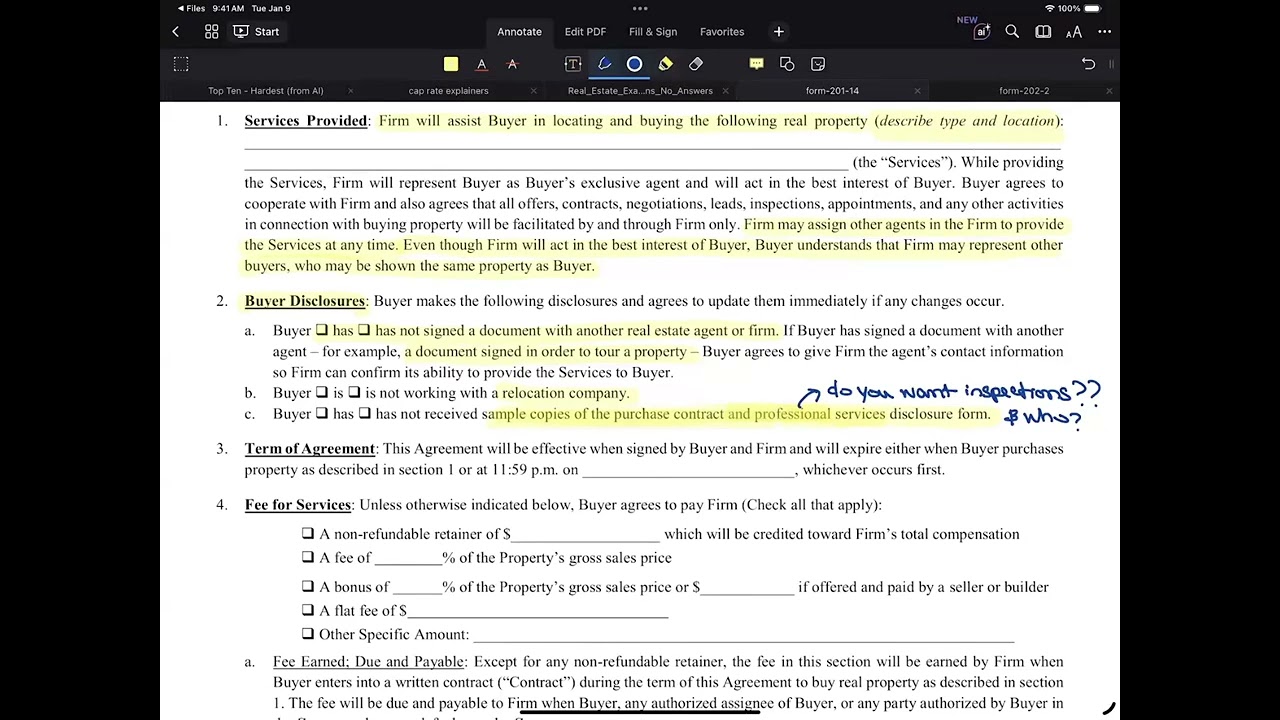Check 'is not working with' relocation box

click(x=354, y=393)
